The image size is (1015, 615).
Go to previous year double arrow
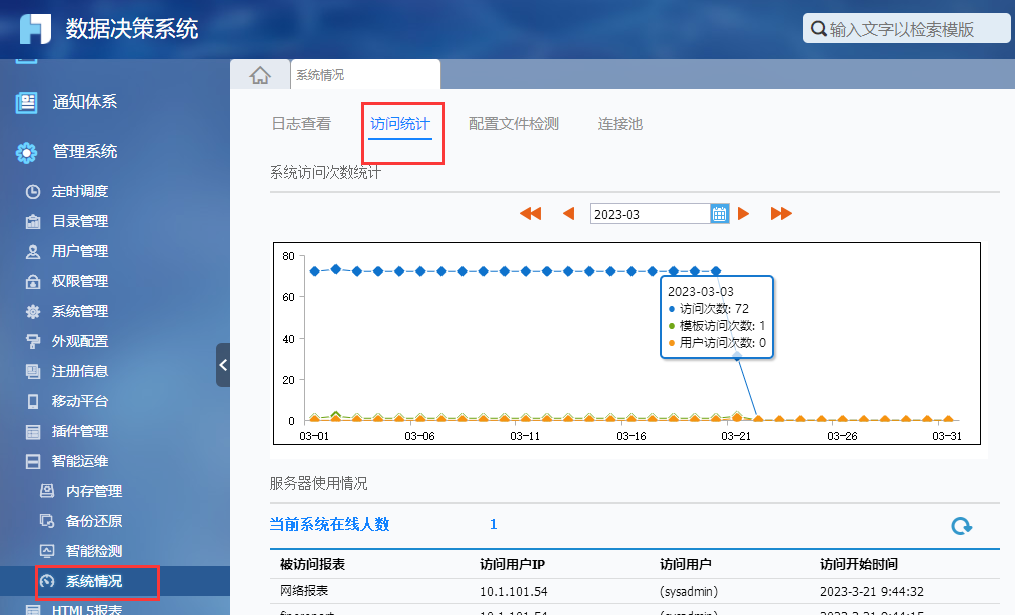coord(531,214)
